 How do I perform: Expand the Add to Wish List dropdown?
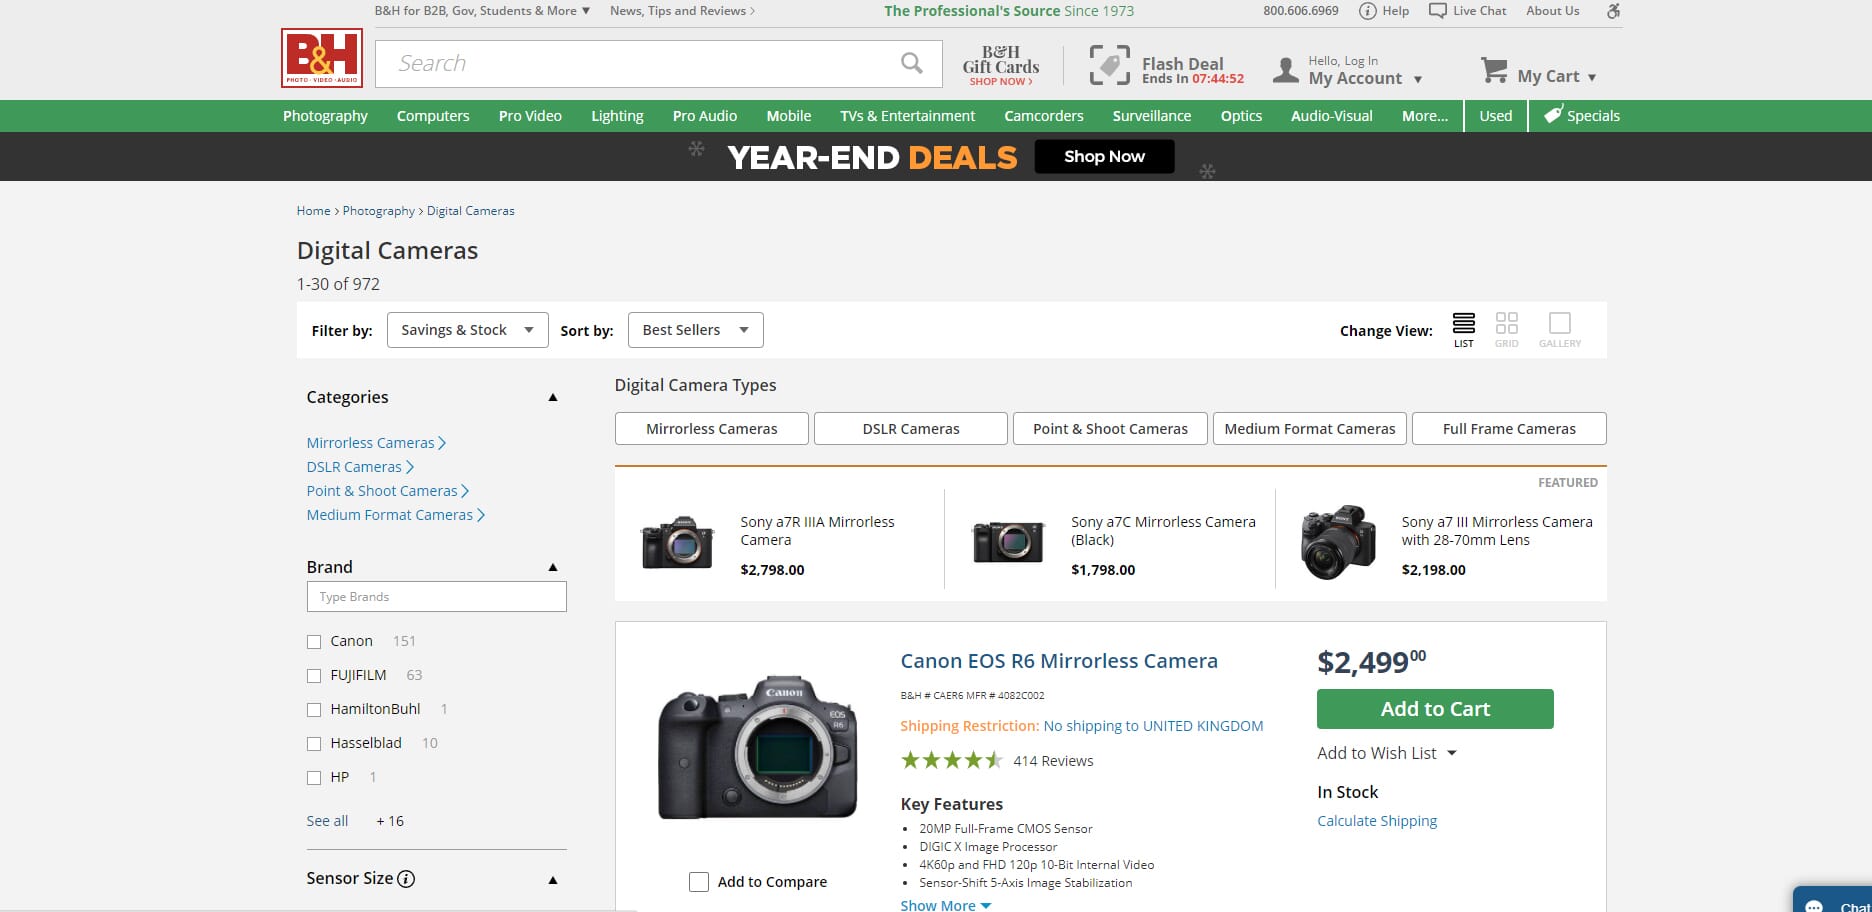tap(1386, 753)
